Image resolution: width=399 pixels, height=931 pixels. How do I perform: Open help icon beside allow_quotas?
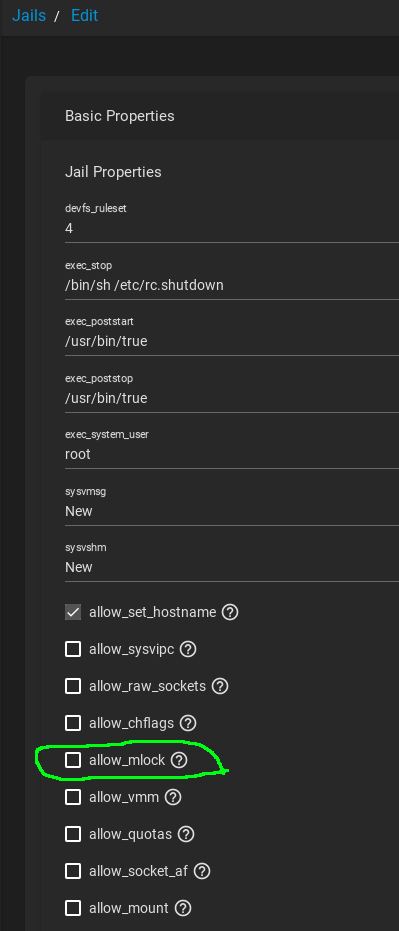coord(186,834)
